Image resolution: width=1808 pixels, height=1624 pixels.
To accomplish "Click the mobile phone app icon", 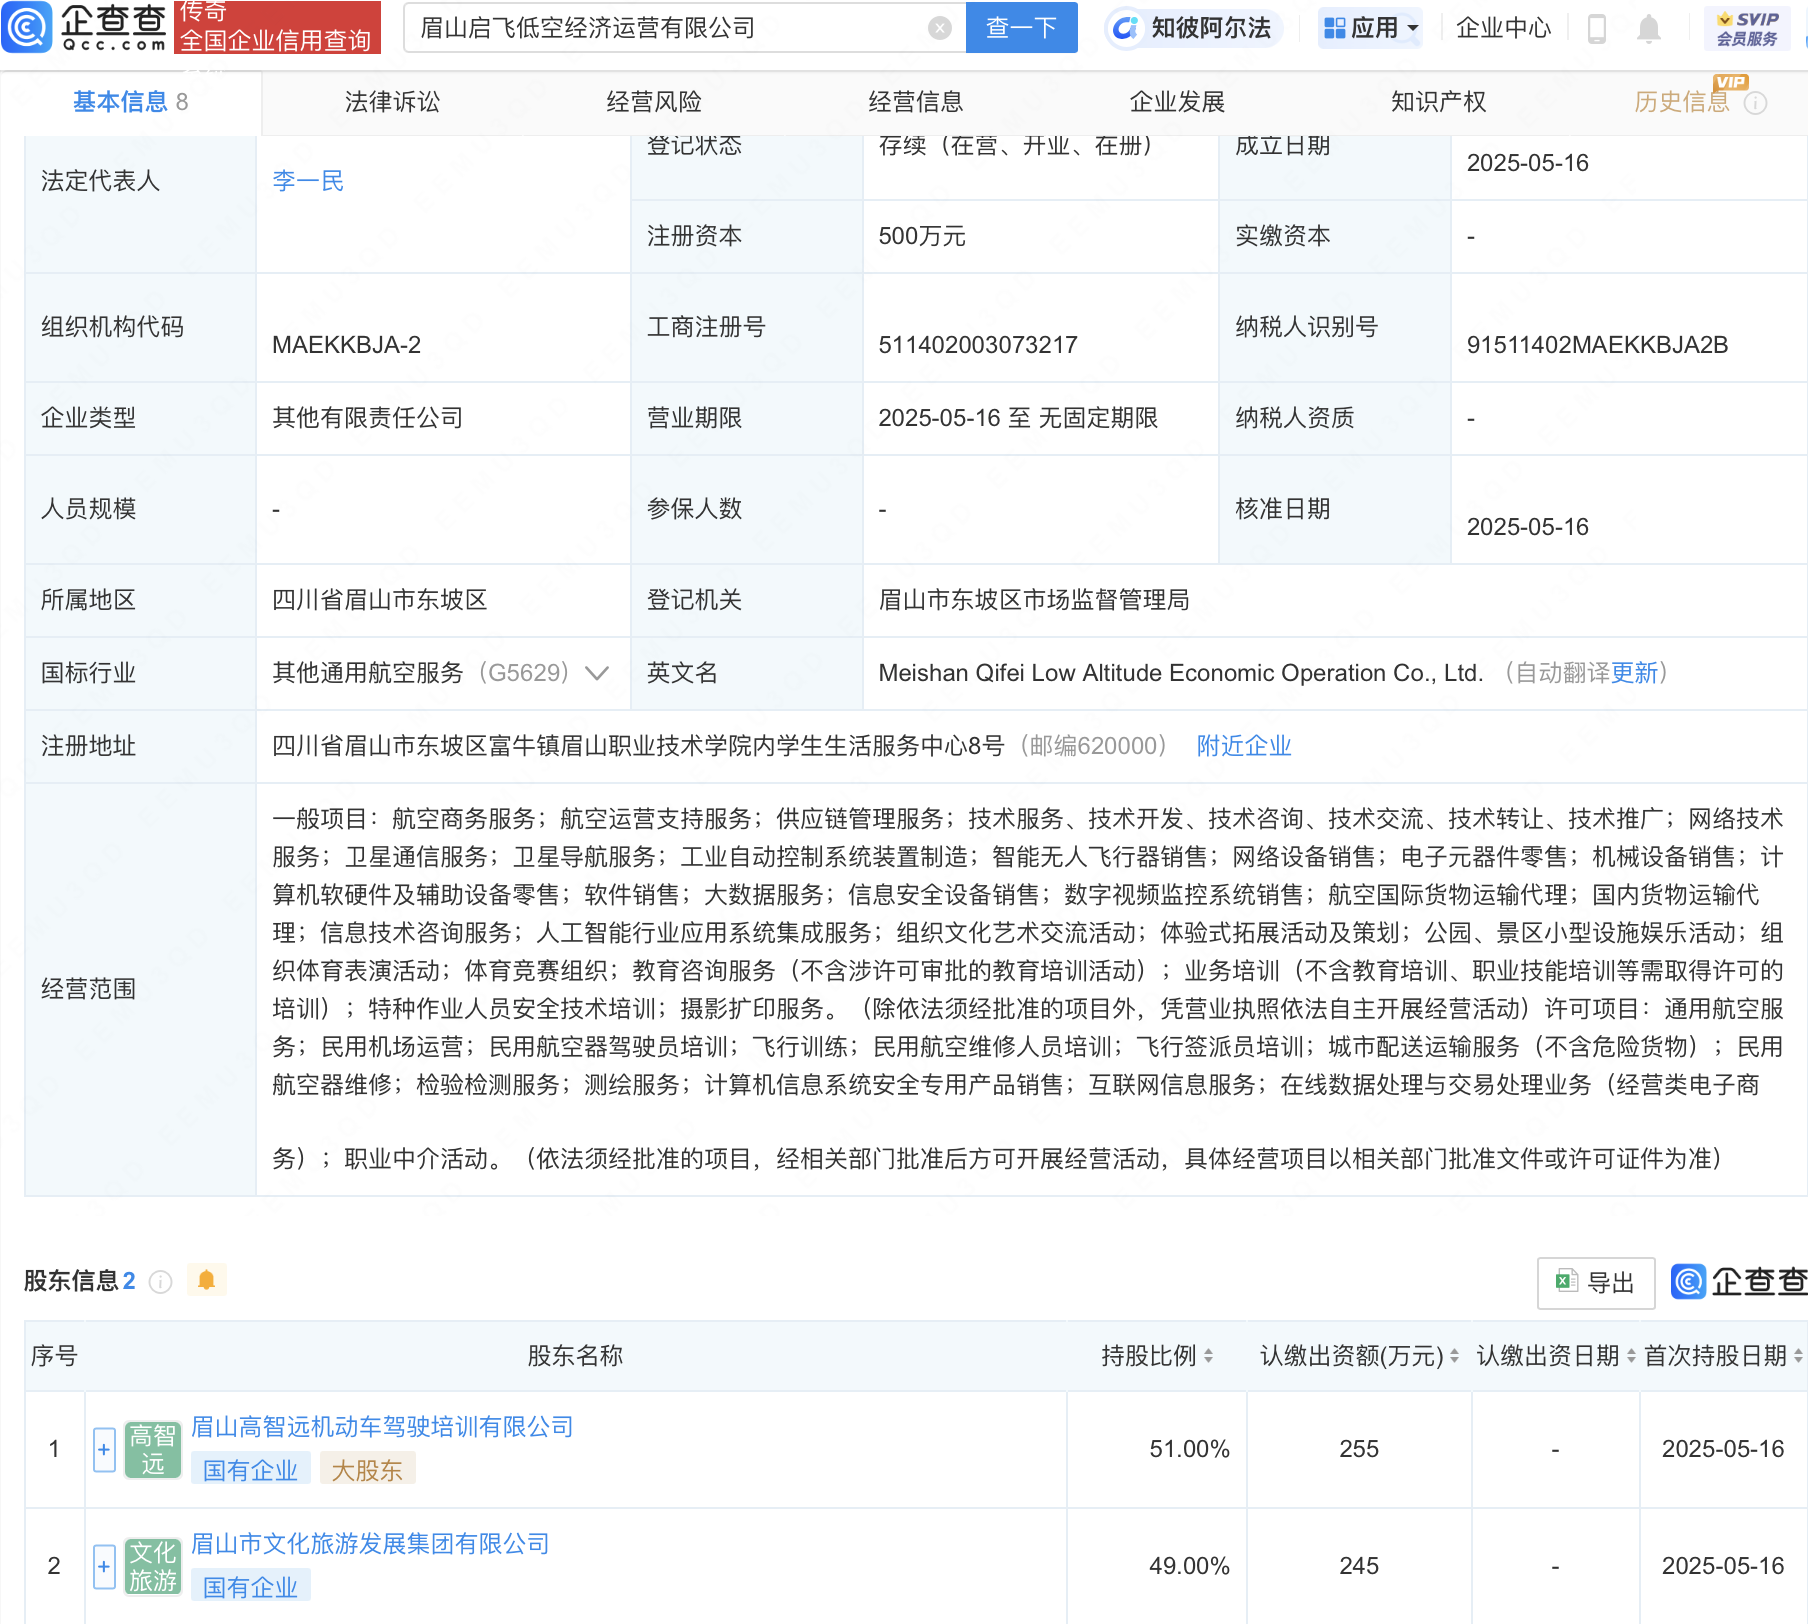I will pos(1597,29).
